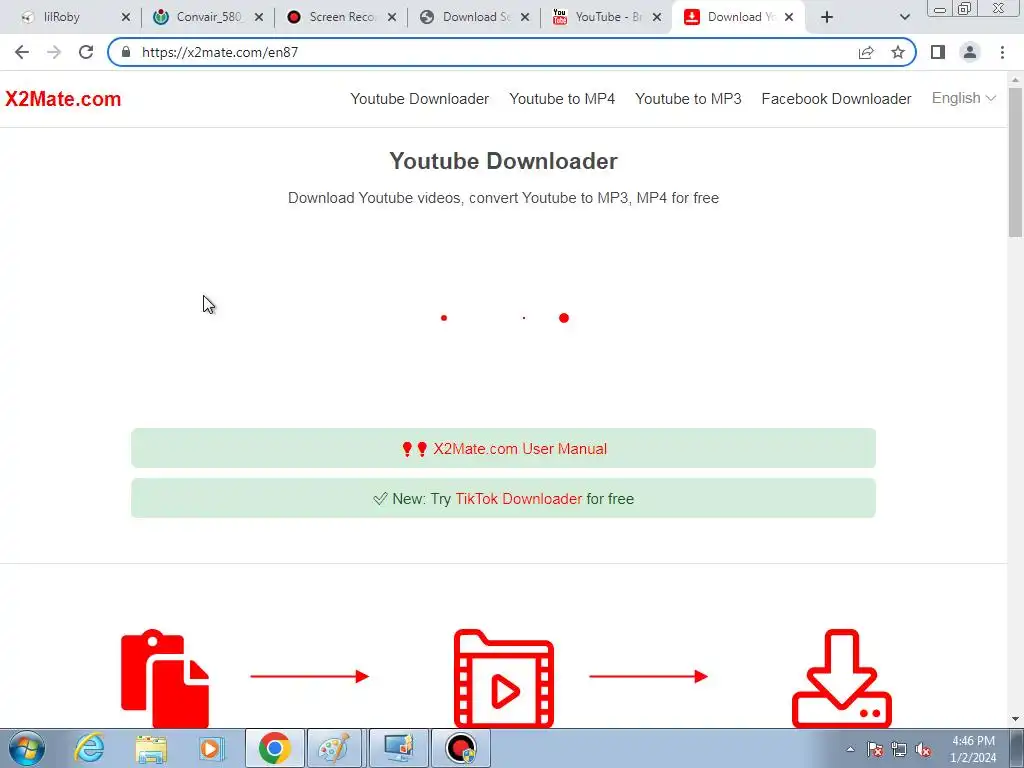Image resolution: width=1024 pixels, height=768 pixels.
Task: Switch to the Screen Recorder tab
Action: (x=342, y=17)
